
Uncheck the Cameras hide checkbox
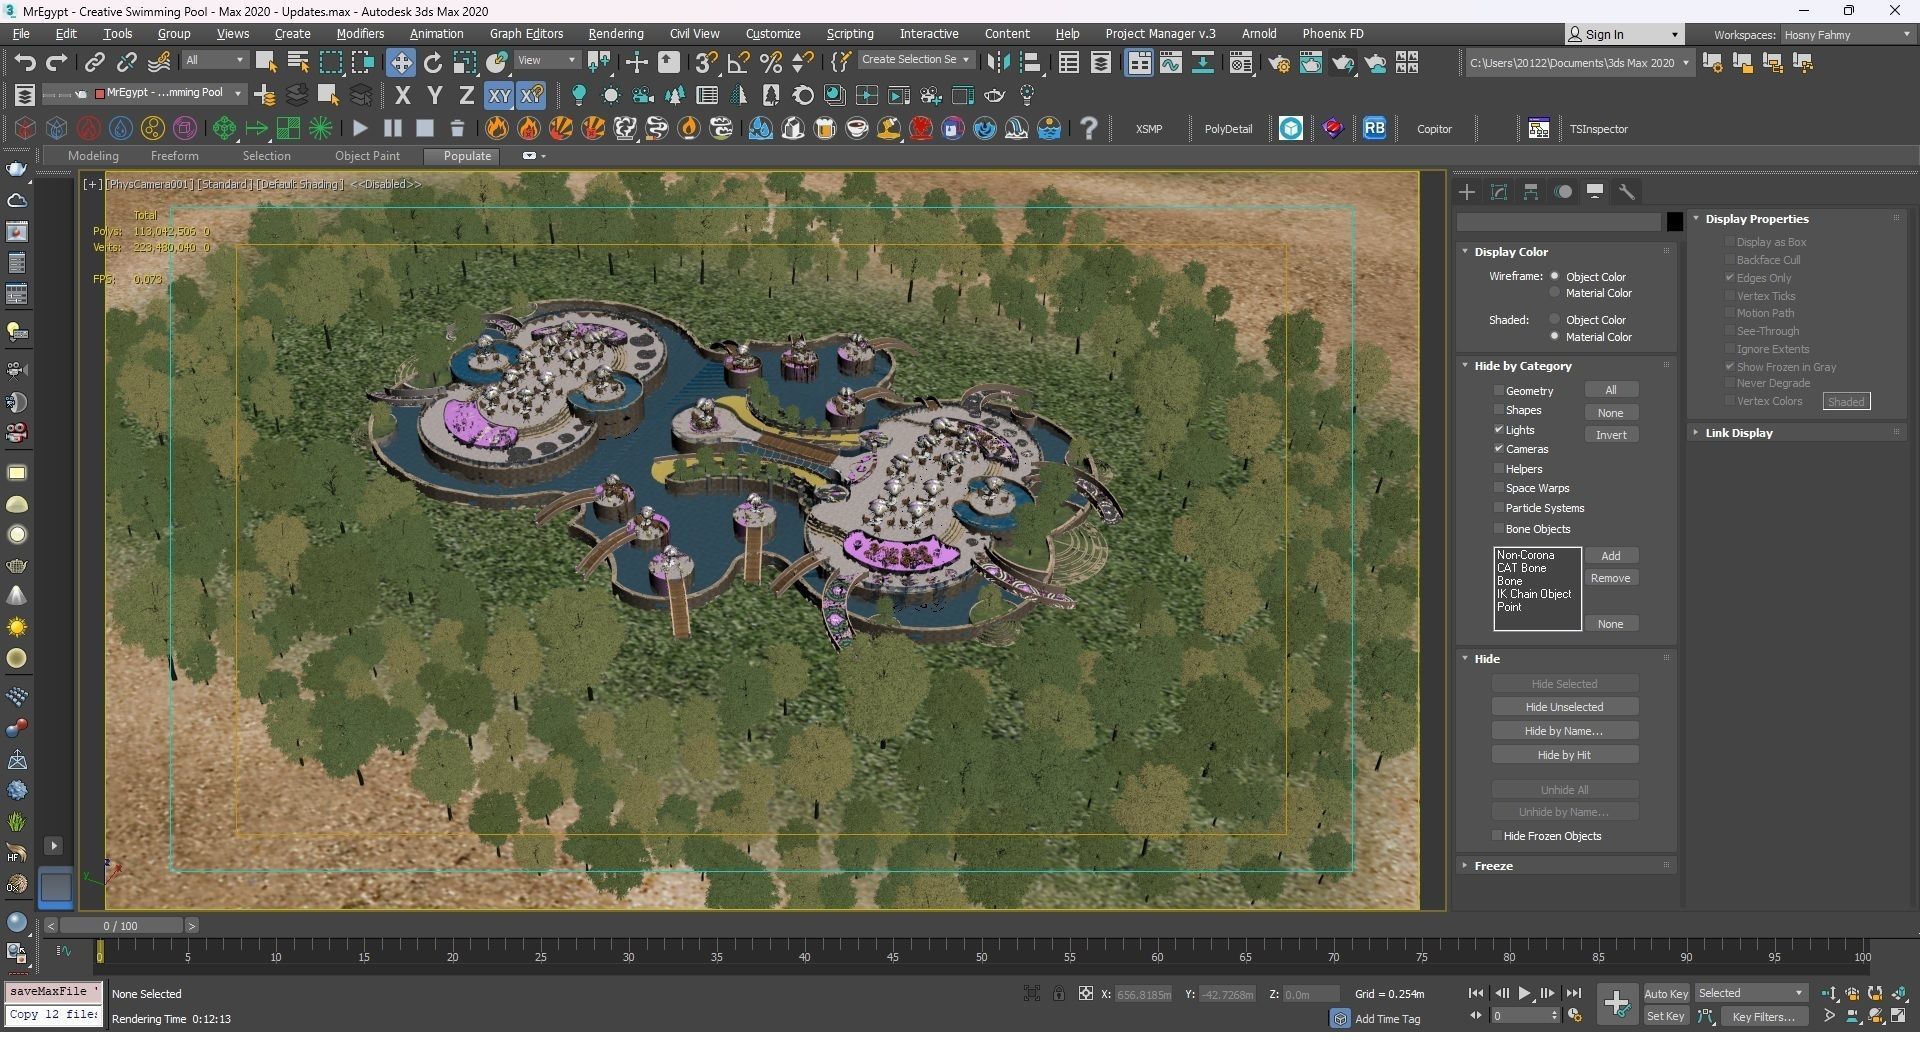[1499, 449]
